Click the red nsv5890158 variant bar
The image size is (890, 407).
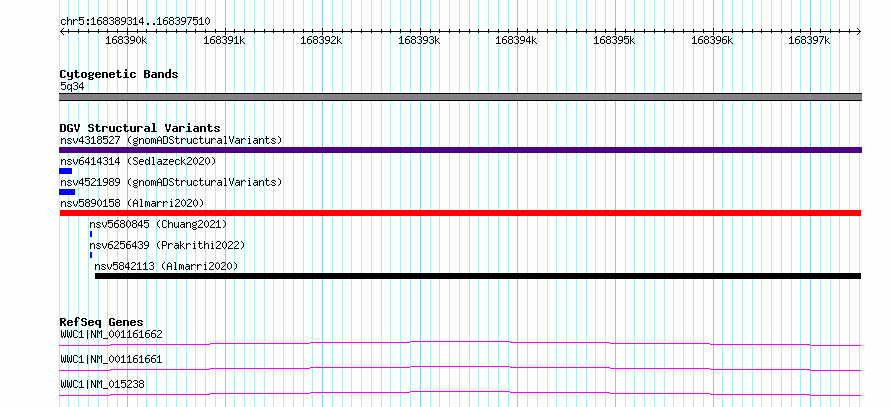pyautogui.click(x=460, y=213)
